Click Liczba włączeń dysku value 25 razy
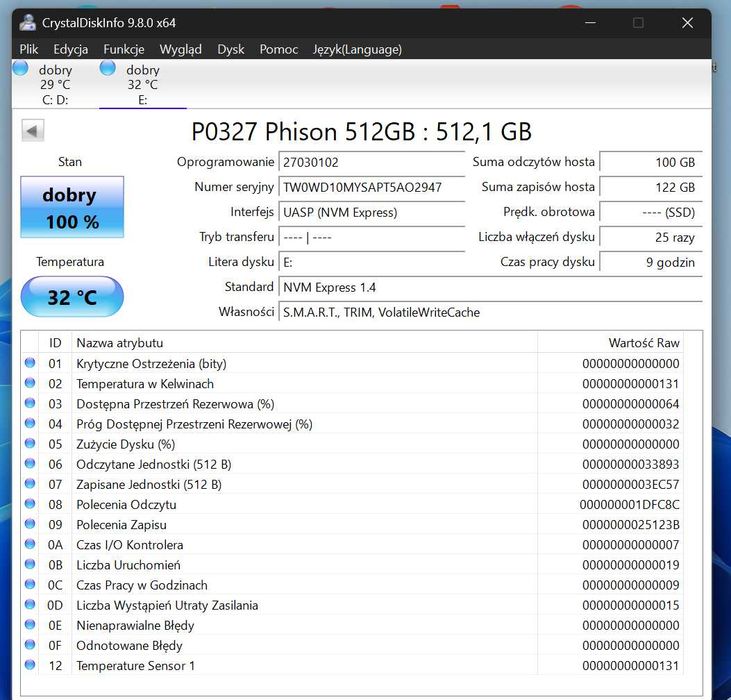This screenshot has width=731, height=700. pyautogui.click(x=651, y=237)
